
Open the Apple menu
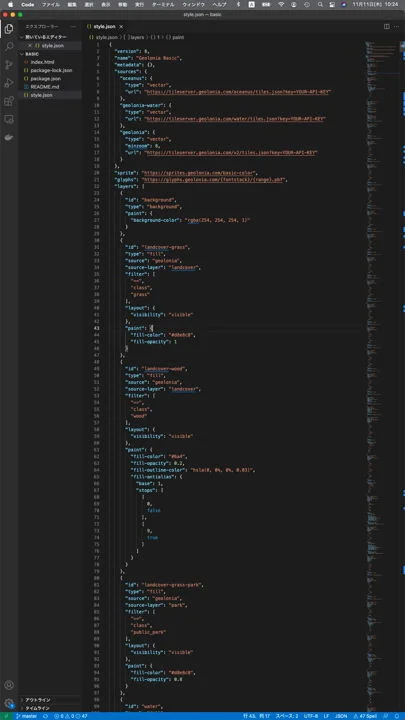coord(9,4)
